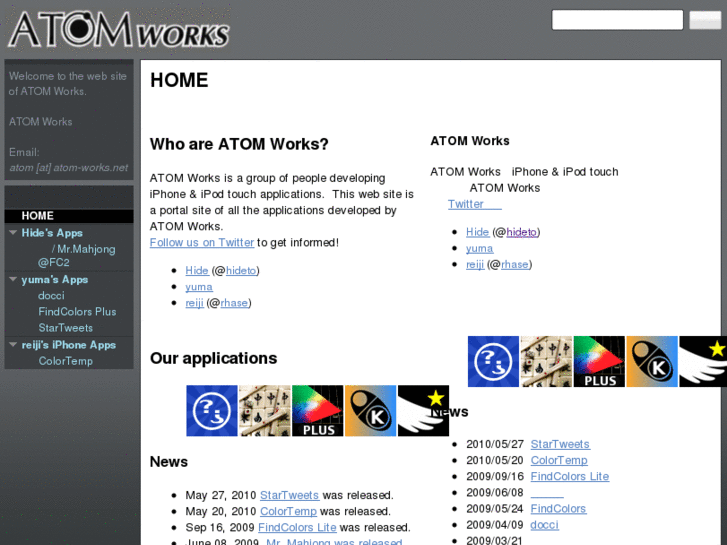727x545 pixels.
Task: Open the hideto link in the right column list
Action: 522,232
